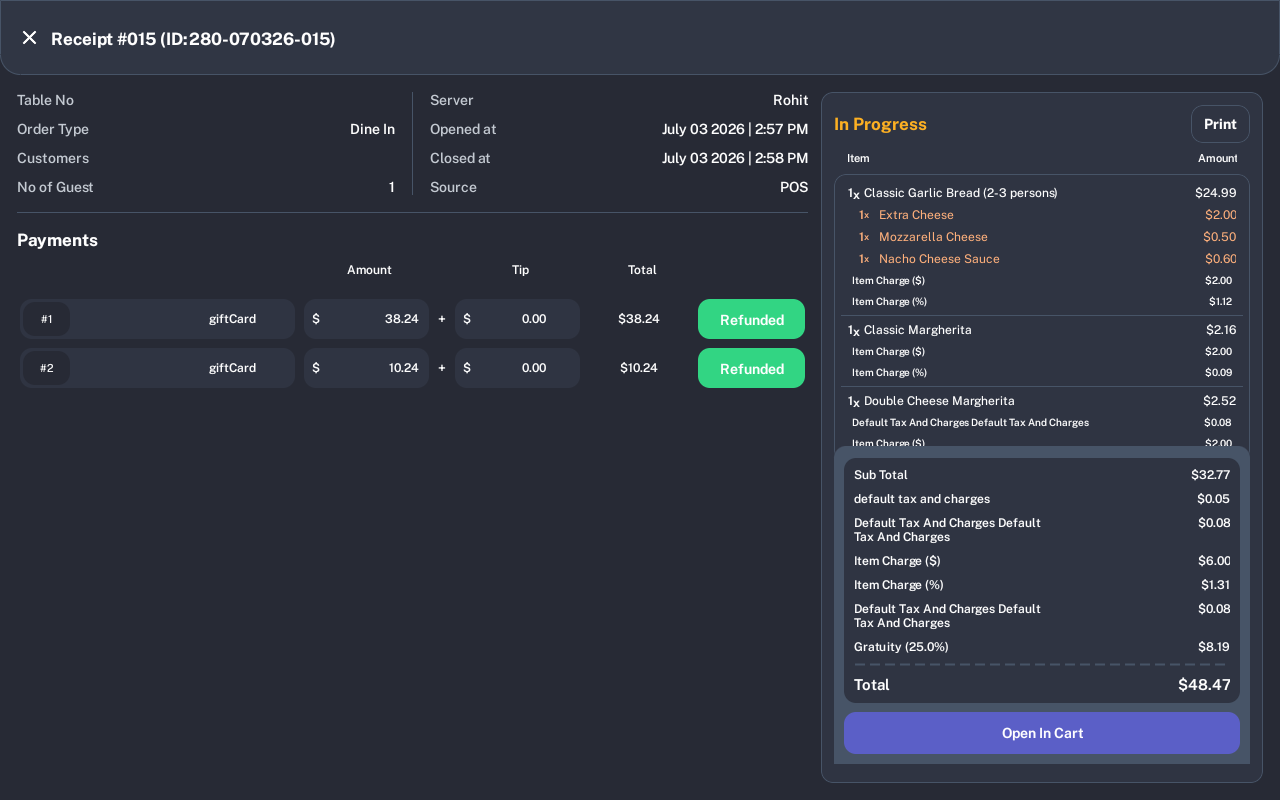Click the tip field for payment #1

coord(517,319)
